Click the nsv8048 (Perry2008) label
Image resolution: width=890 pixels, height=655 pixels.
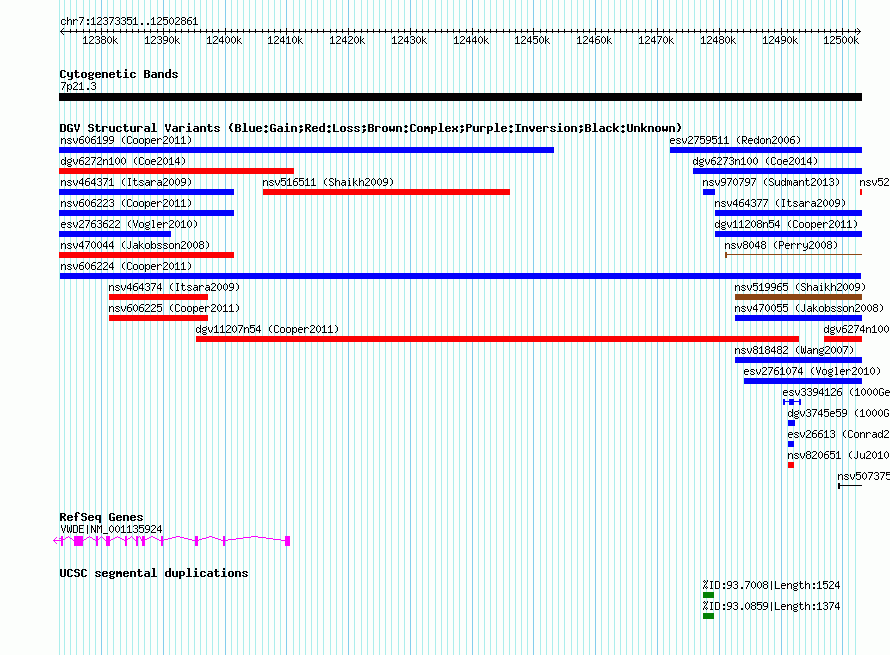(781, 245)
